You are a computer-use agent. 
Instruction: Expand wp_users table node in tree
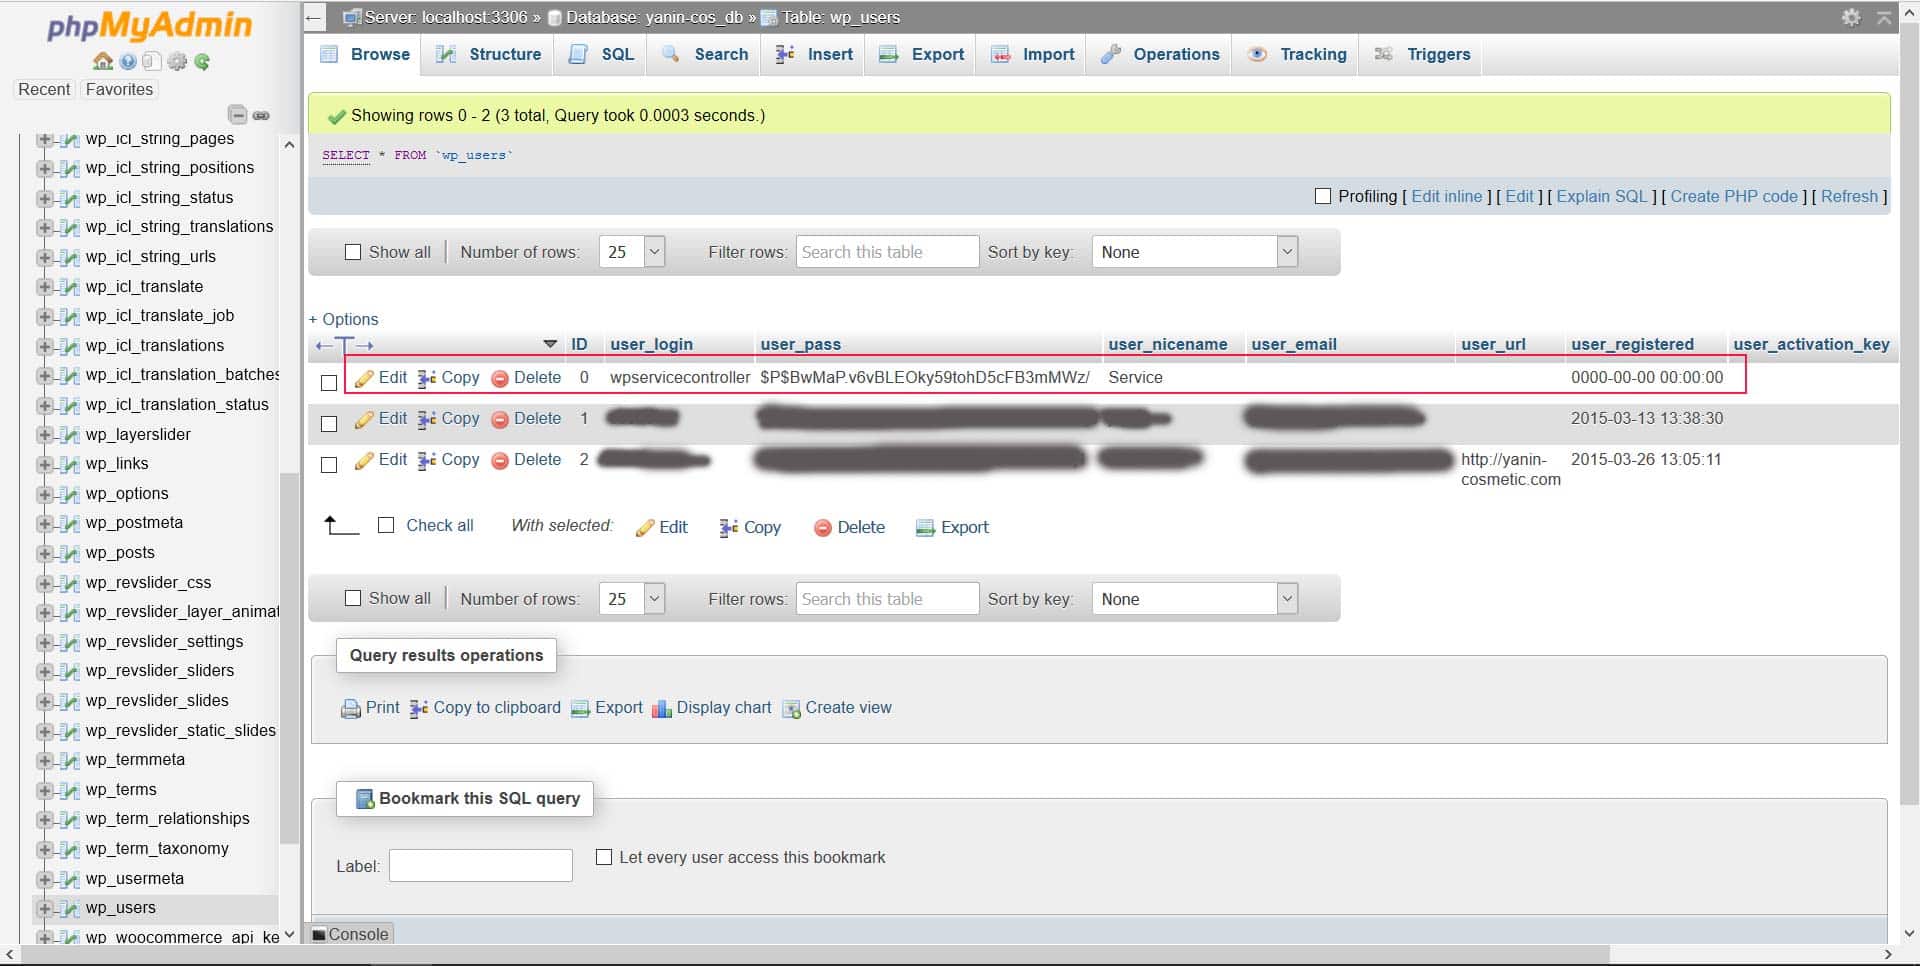point(44,908)
